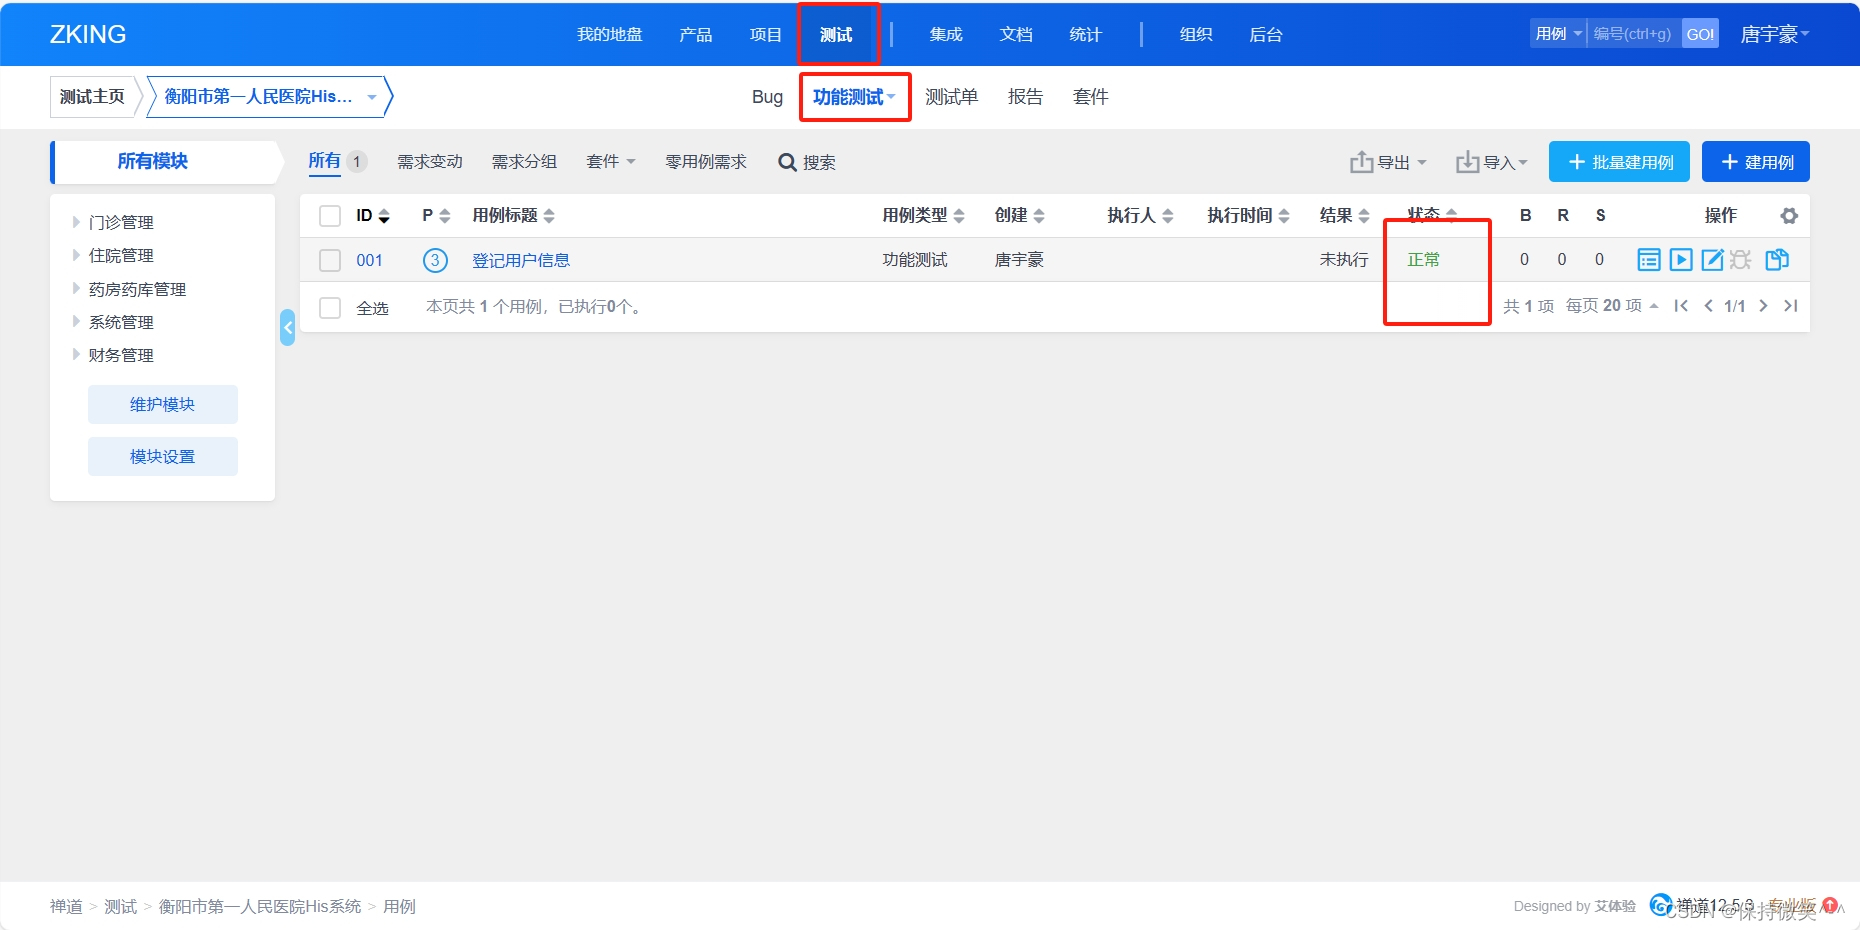Open 组织 in top navigation
Screen dimensions: 1860x930
[x=1196, y=34]
